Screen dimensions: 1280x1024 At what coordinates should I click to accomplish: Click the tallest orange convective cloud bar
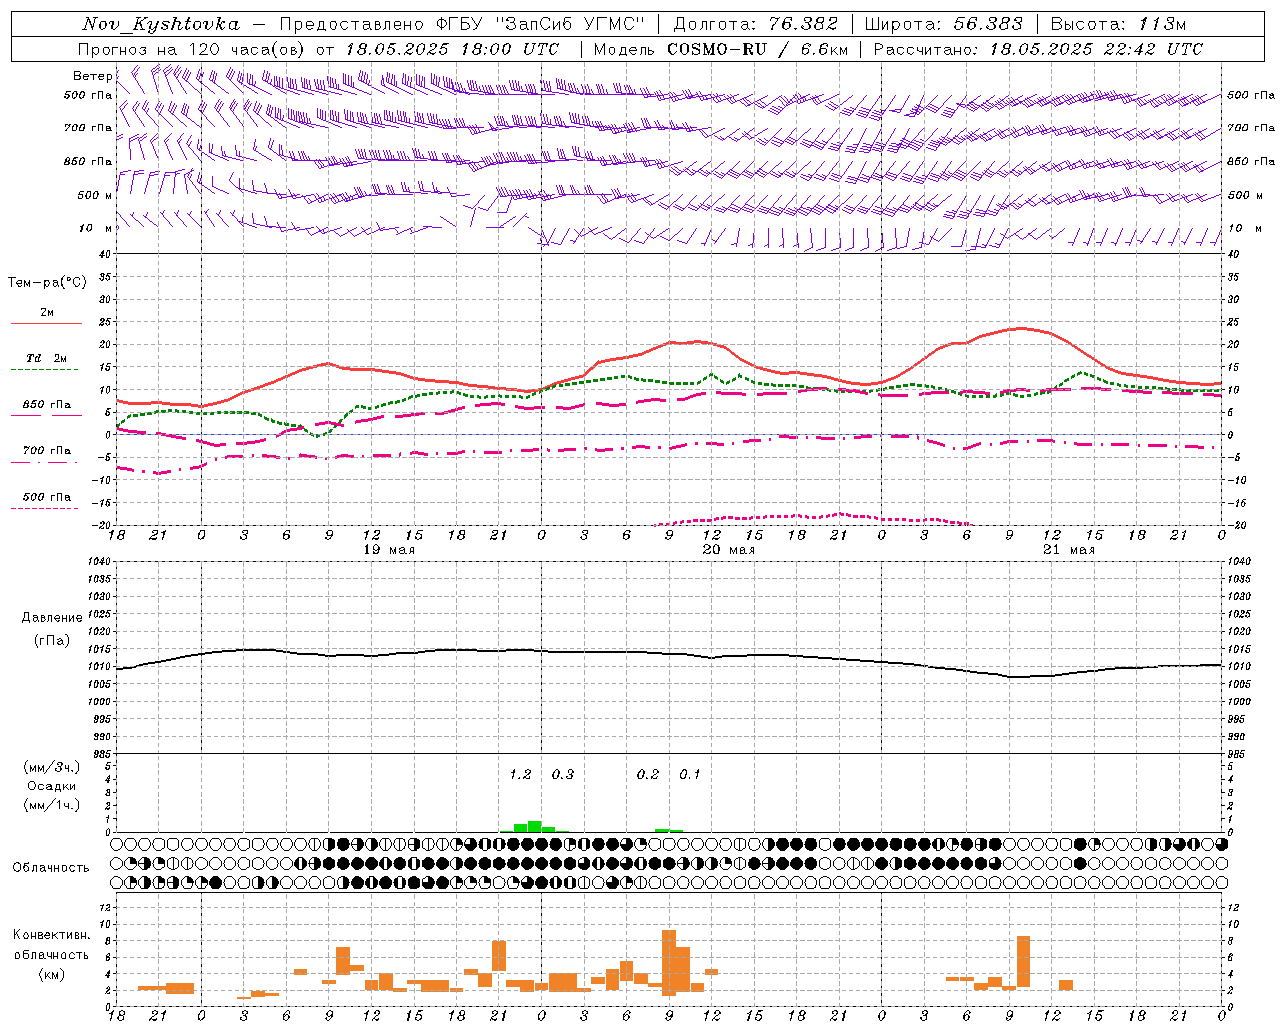click(669, 962)
